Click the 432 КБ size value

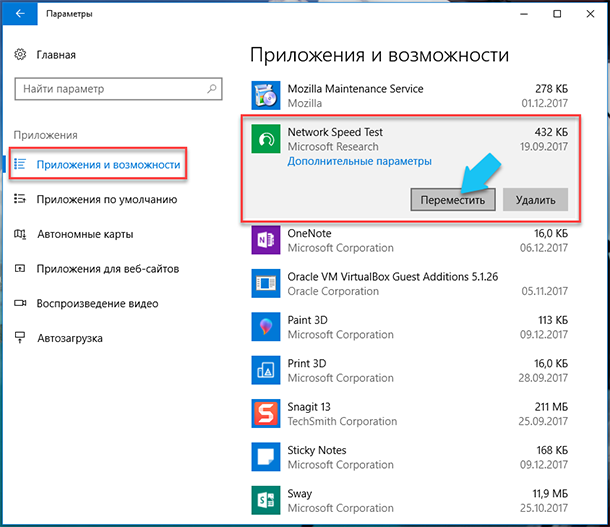(551, 132)
